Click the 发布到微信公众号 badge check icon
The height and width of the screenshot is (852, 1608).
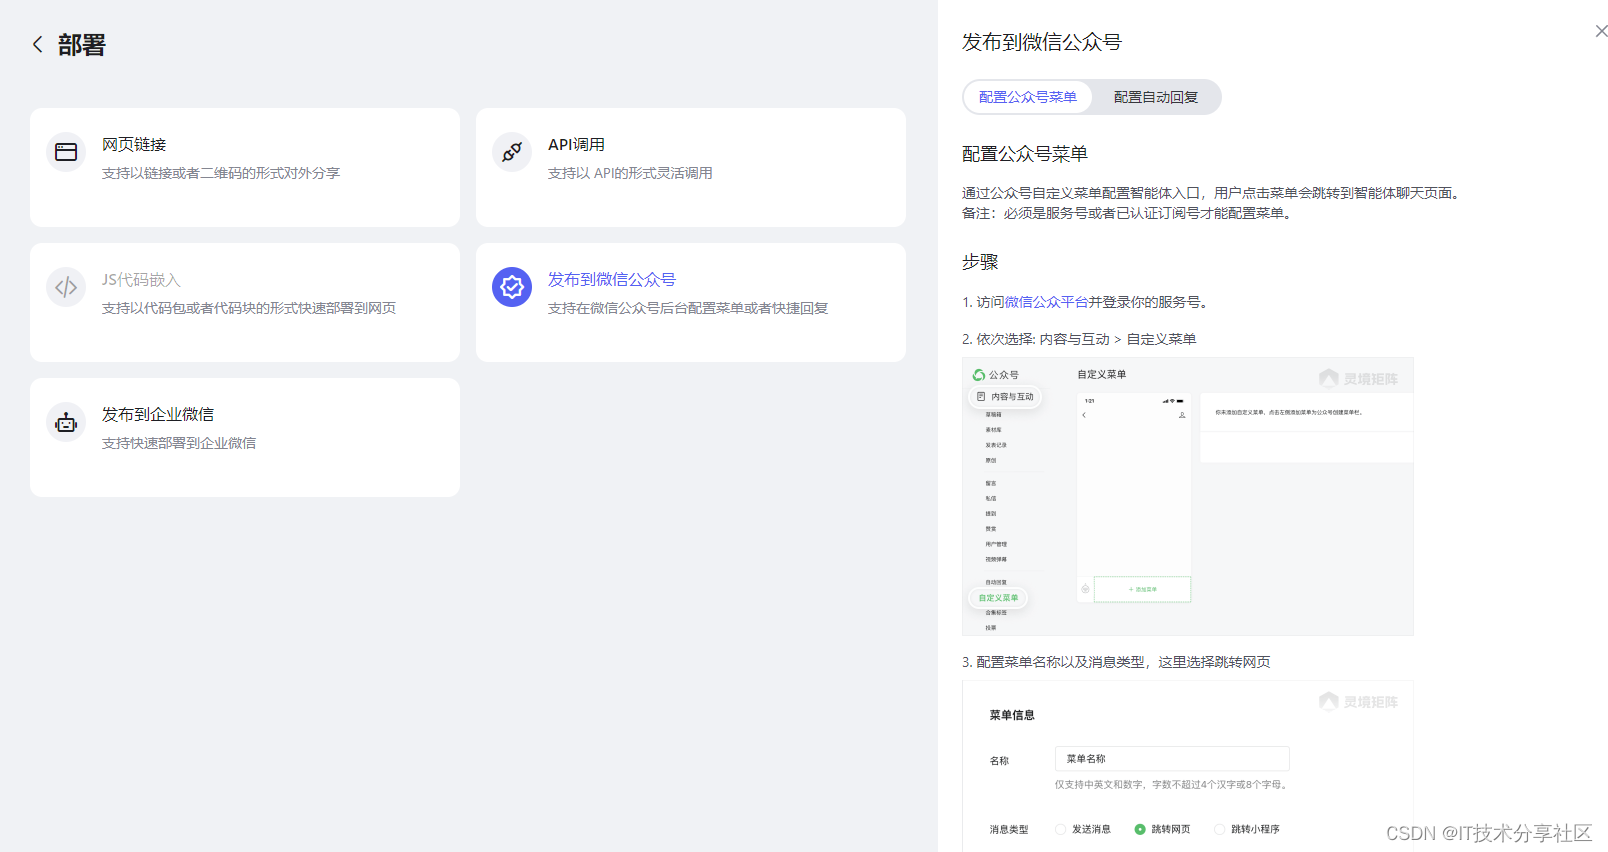click(x=512, y=288)
